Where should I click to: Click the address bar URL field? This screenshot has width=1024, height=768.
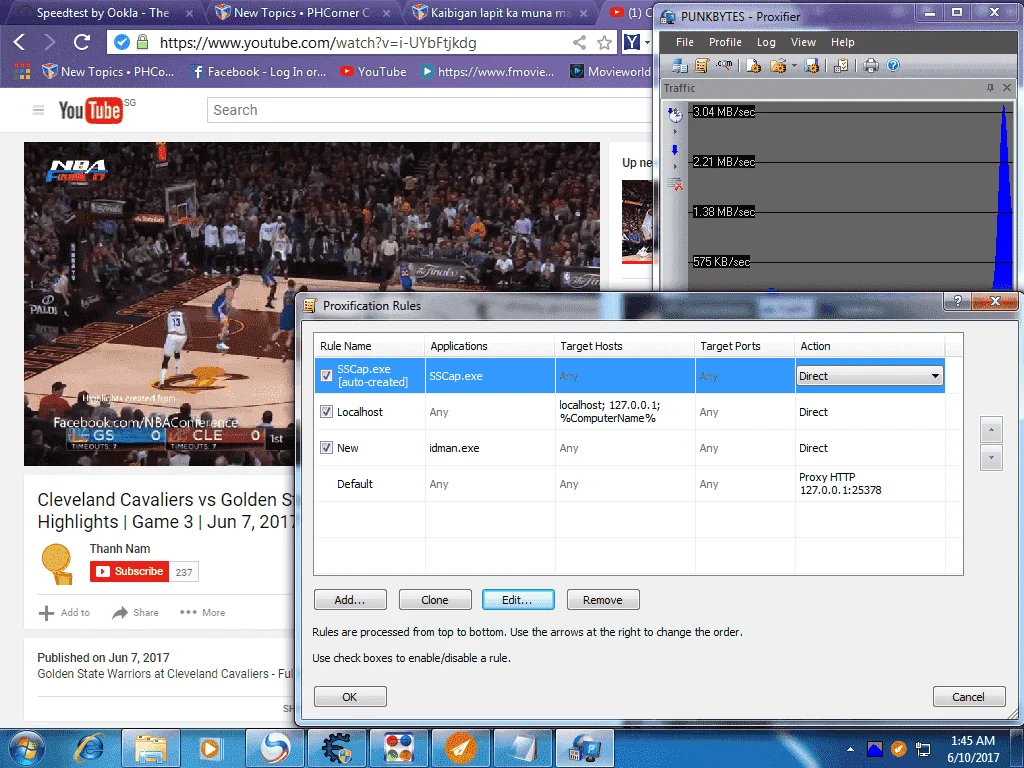pyautogui.click(x=362, y=42)
